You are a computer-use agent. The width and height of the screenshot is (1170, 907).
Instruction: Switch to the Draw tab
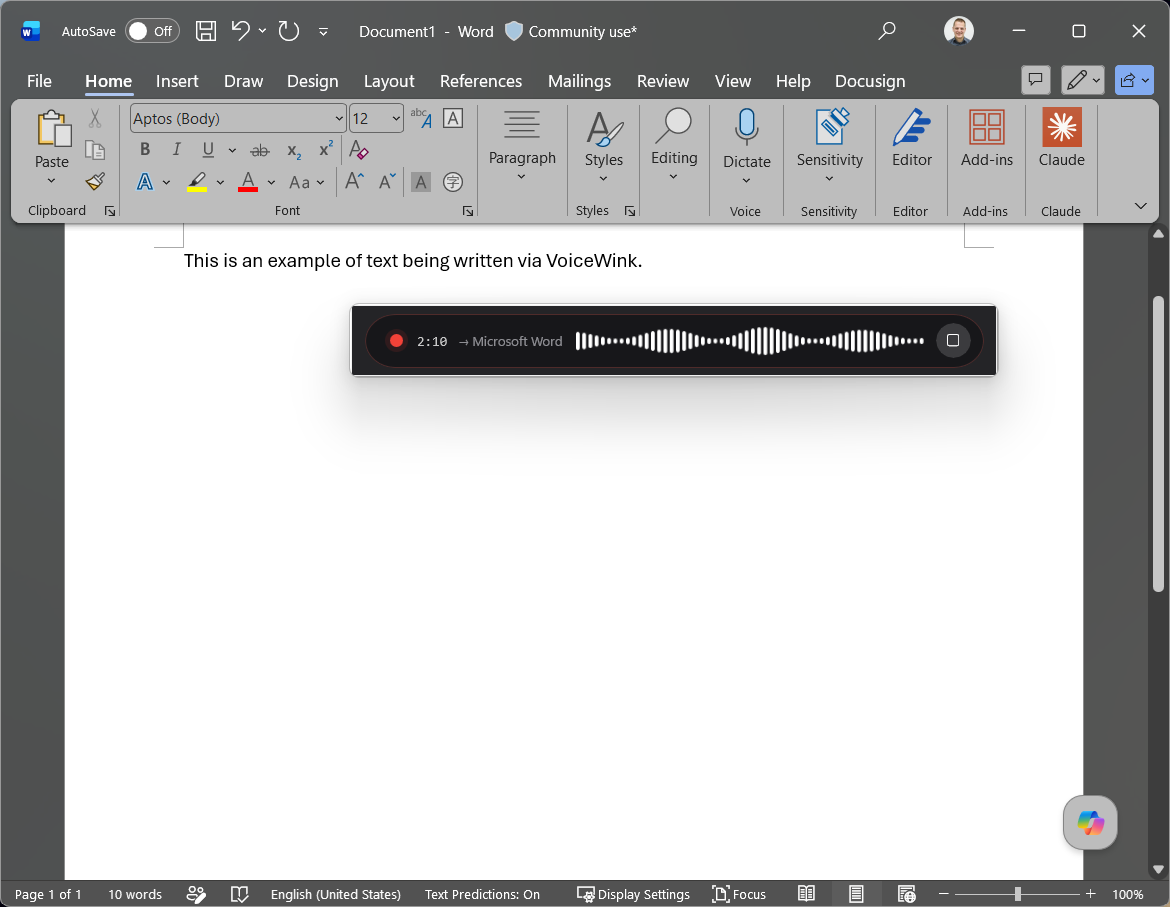coord(243,81)
